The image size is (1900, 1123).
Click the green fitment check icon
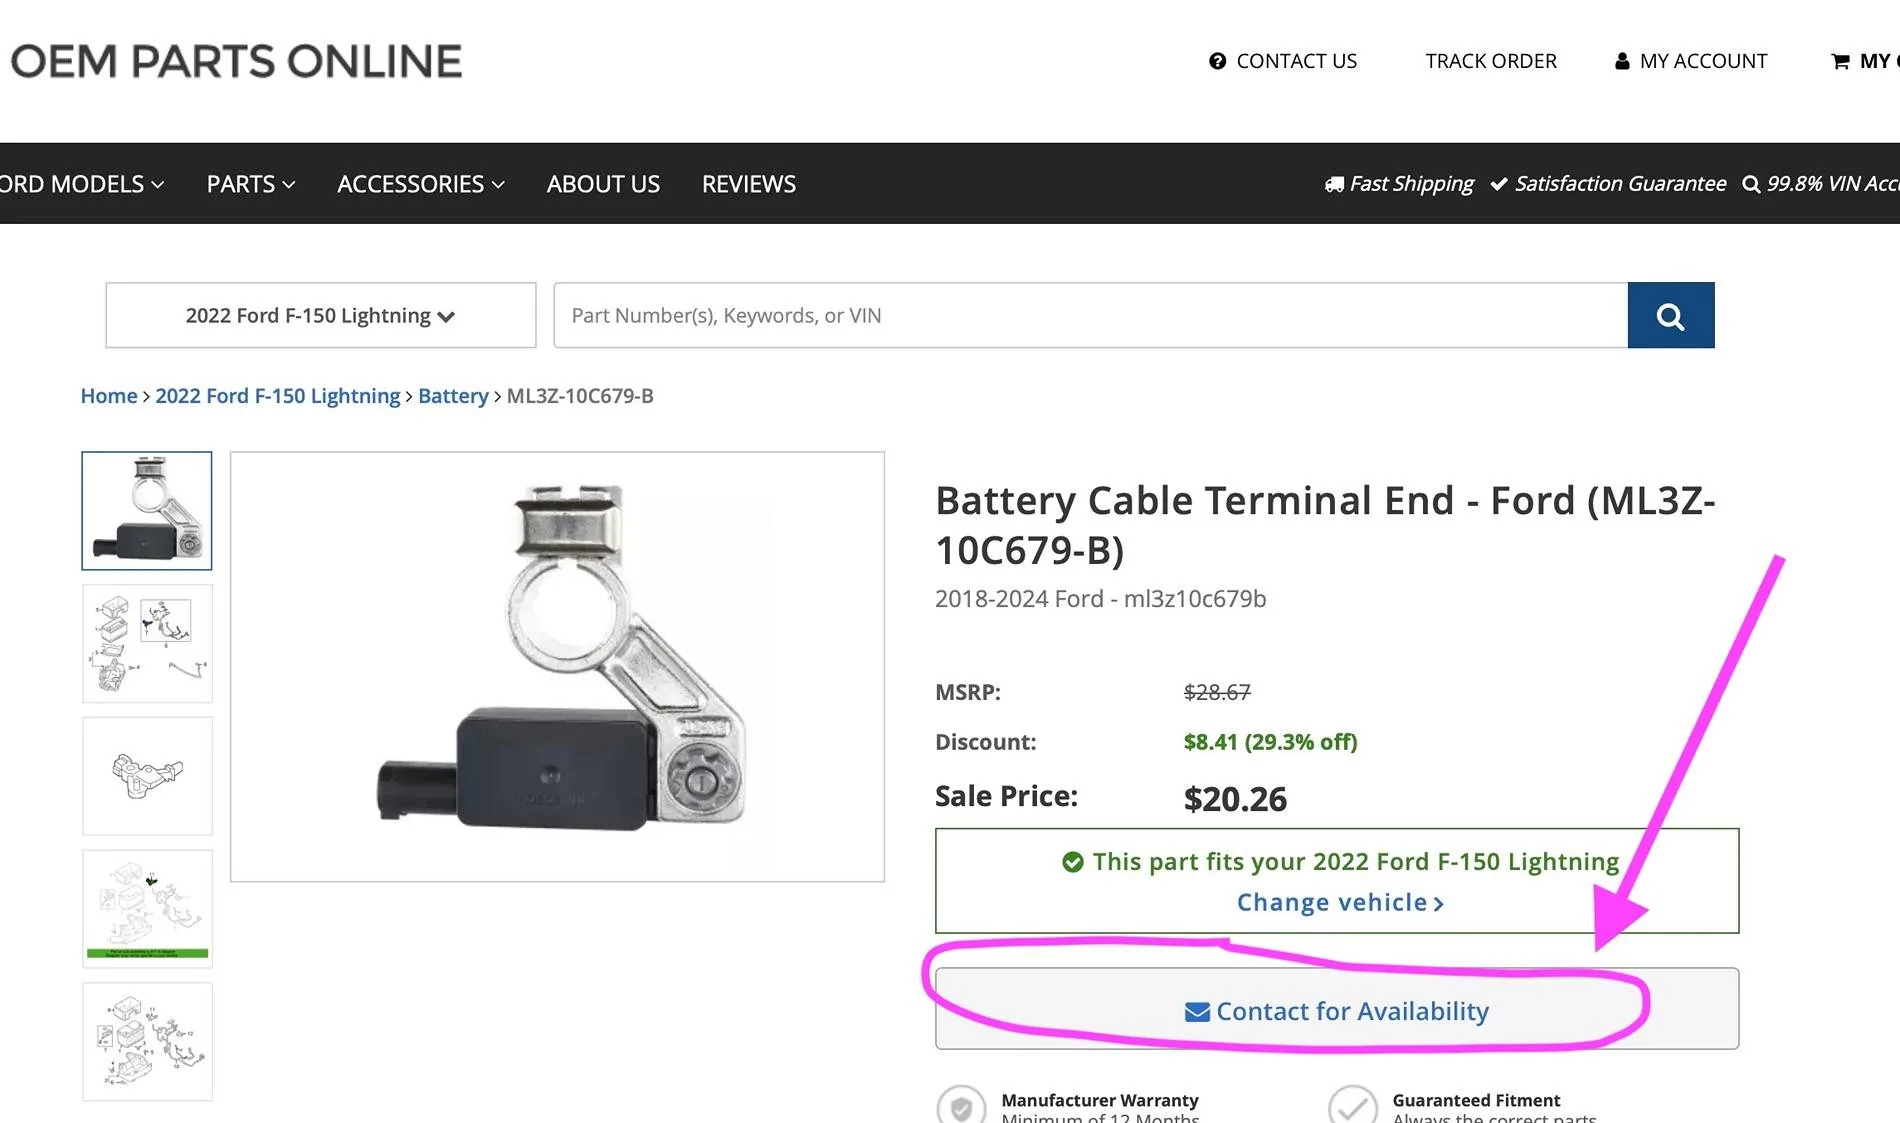(x=1072, y=862)
